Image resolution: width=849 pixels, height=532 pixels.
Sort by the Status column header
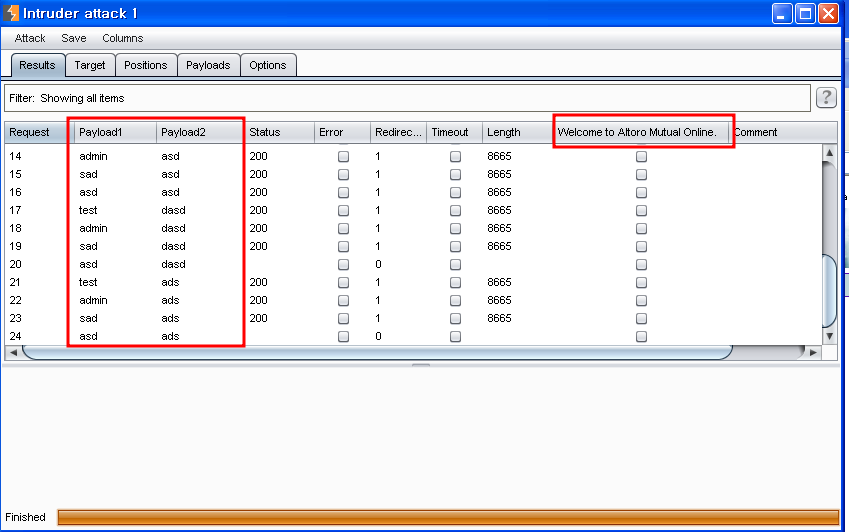279,133
